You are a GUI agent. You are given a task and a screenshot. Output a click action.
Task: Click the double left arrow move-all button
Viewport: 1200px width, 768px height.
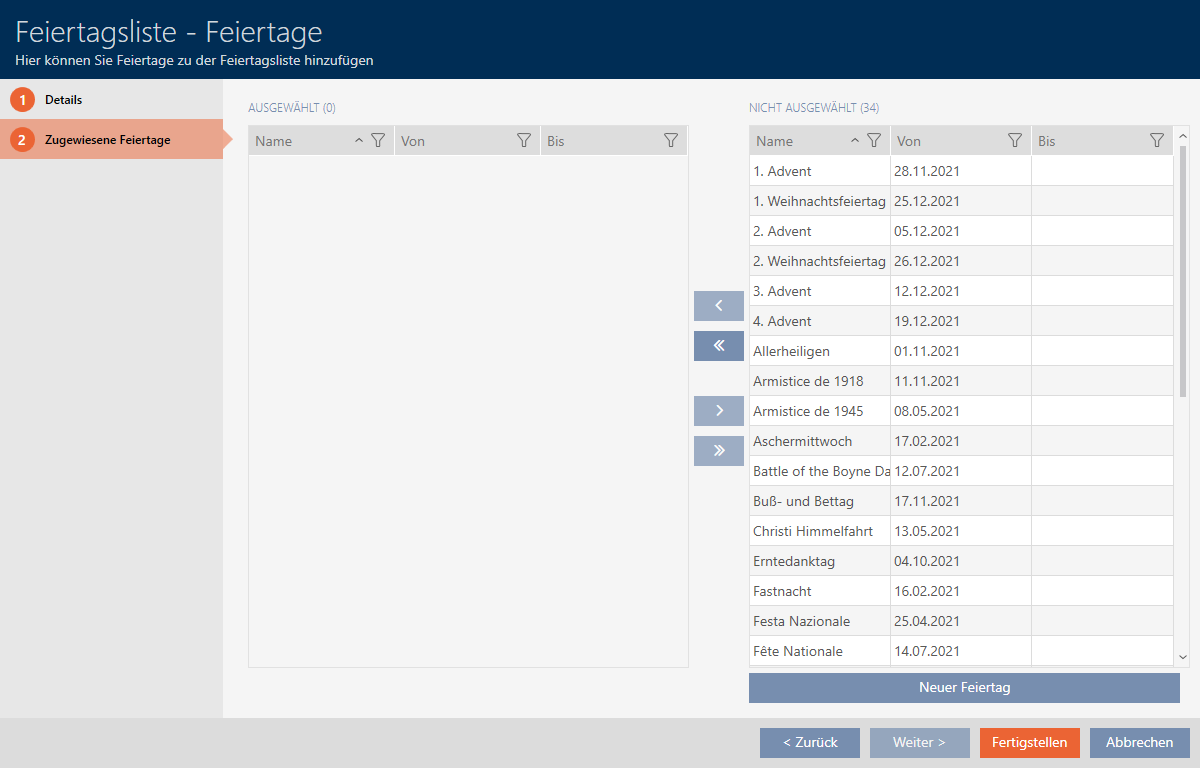click(x=718, y=346)
